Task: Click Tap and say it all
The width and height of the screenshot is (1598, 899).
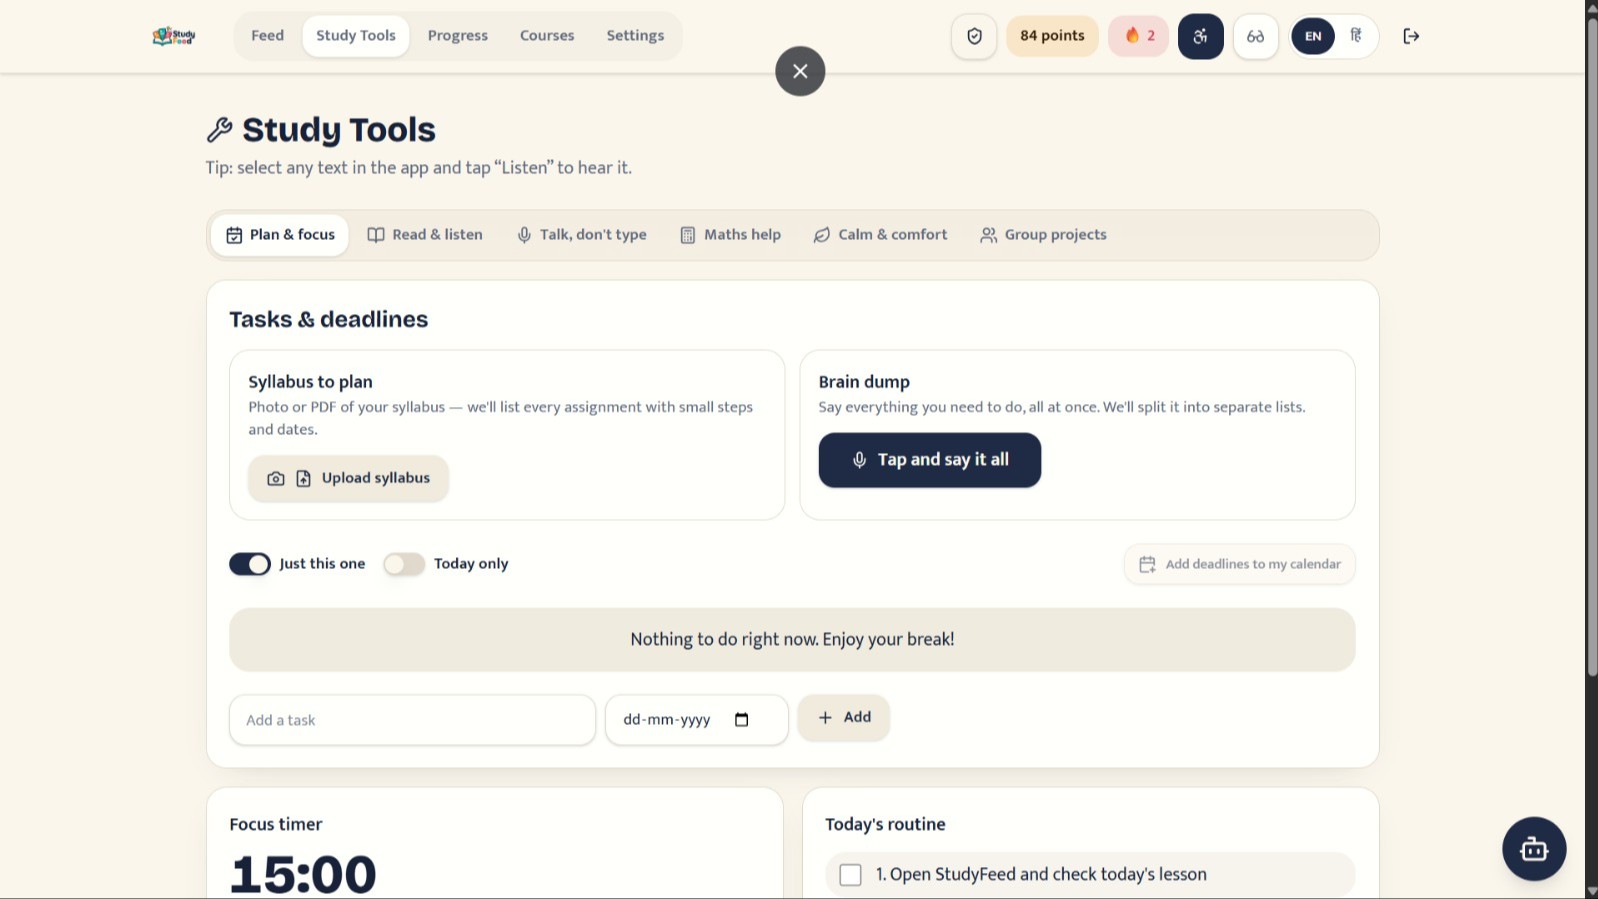Action: point(930,460)
